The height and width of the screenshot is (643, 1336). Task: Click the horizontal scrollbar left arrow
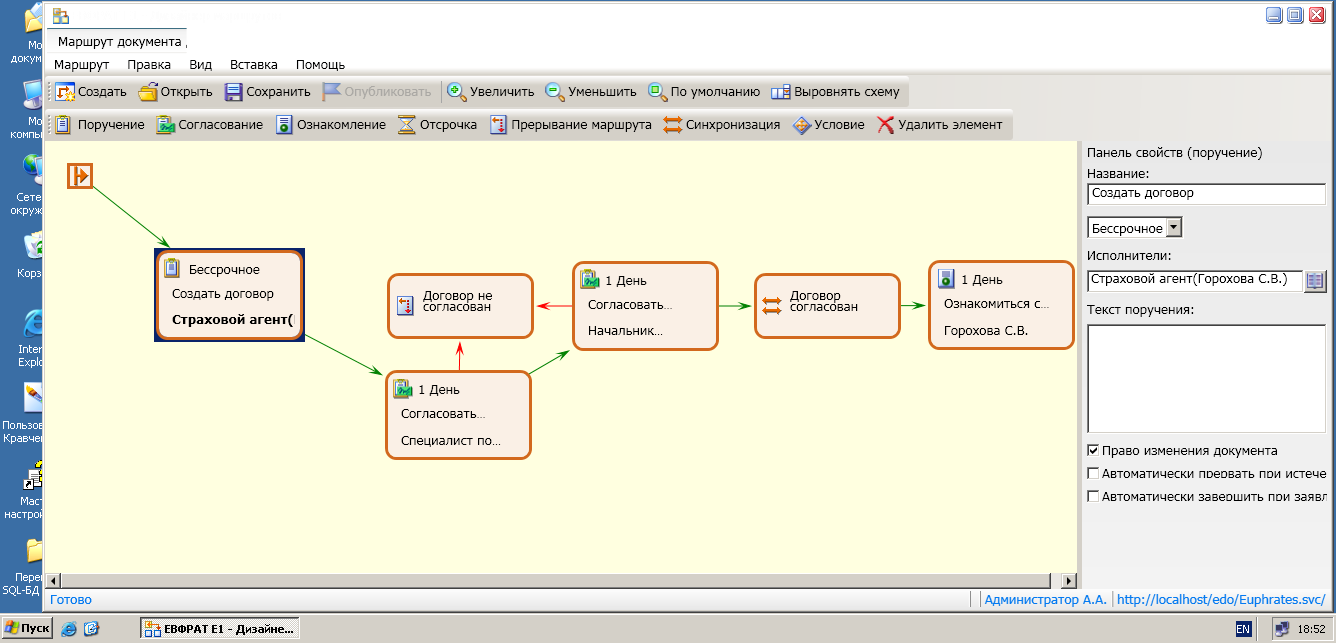pyautogui.click(x=53, y=580)
